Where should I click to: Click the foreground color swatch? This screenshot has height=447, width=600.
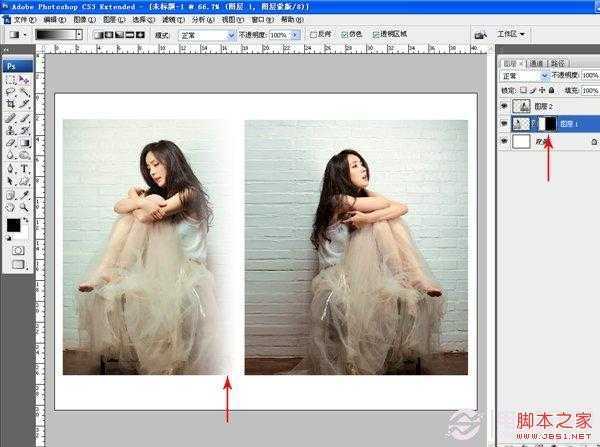14,225
